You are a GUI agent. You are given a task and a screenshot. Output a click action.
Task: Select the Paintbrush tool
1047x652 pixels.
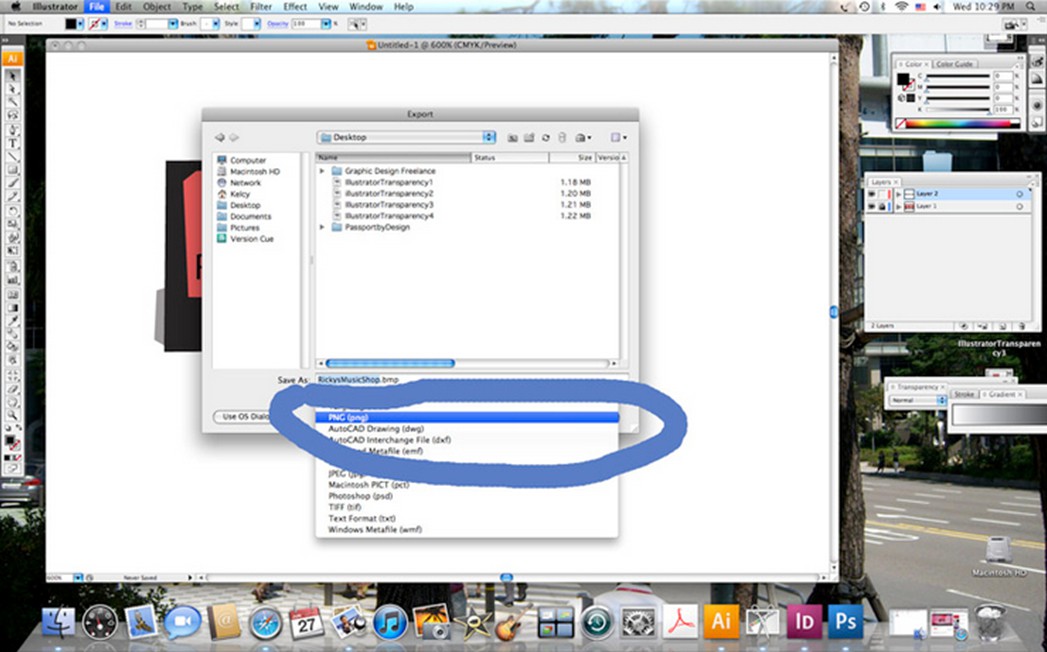coord(12,184)
